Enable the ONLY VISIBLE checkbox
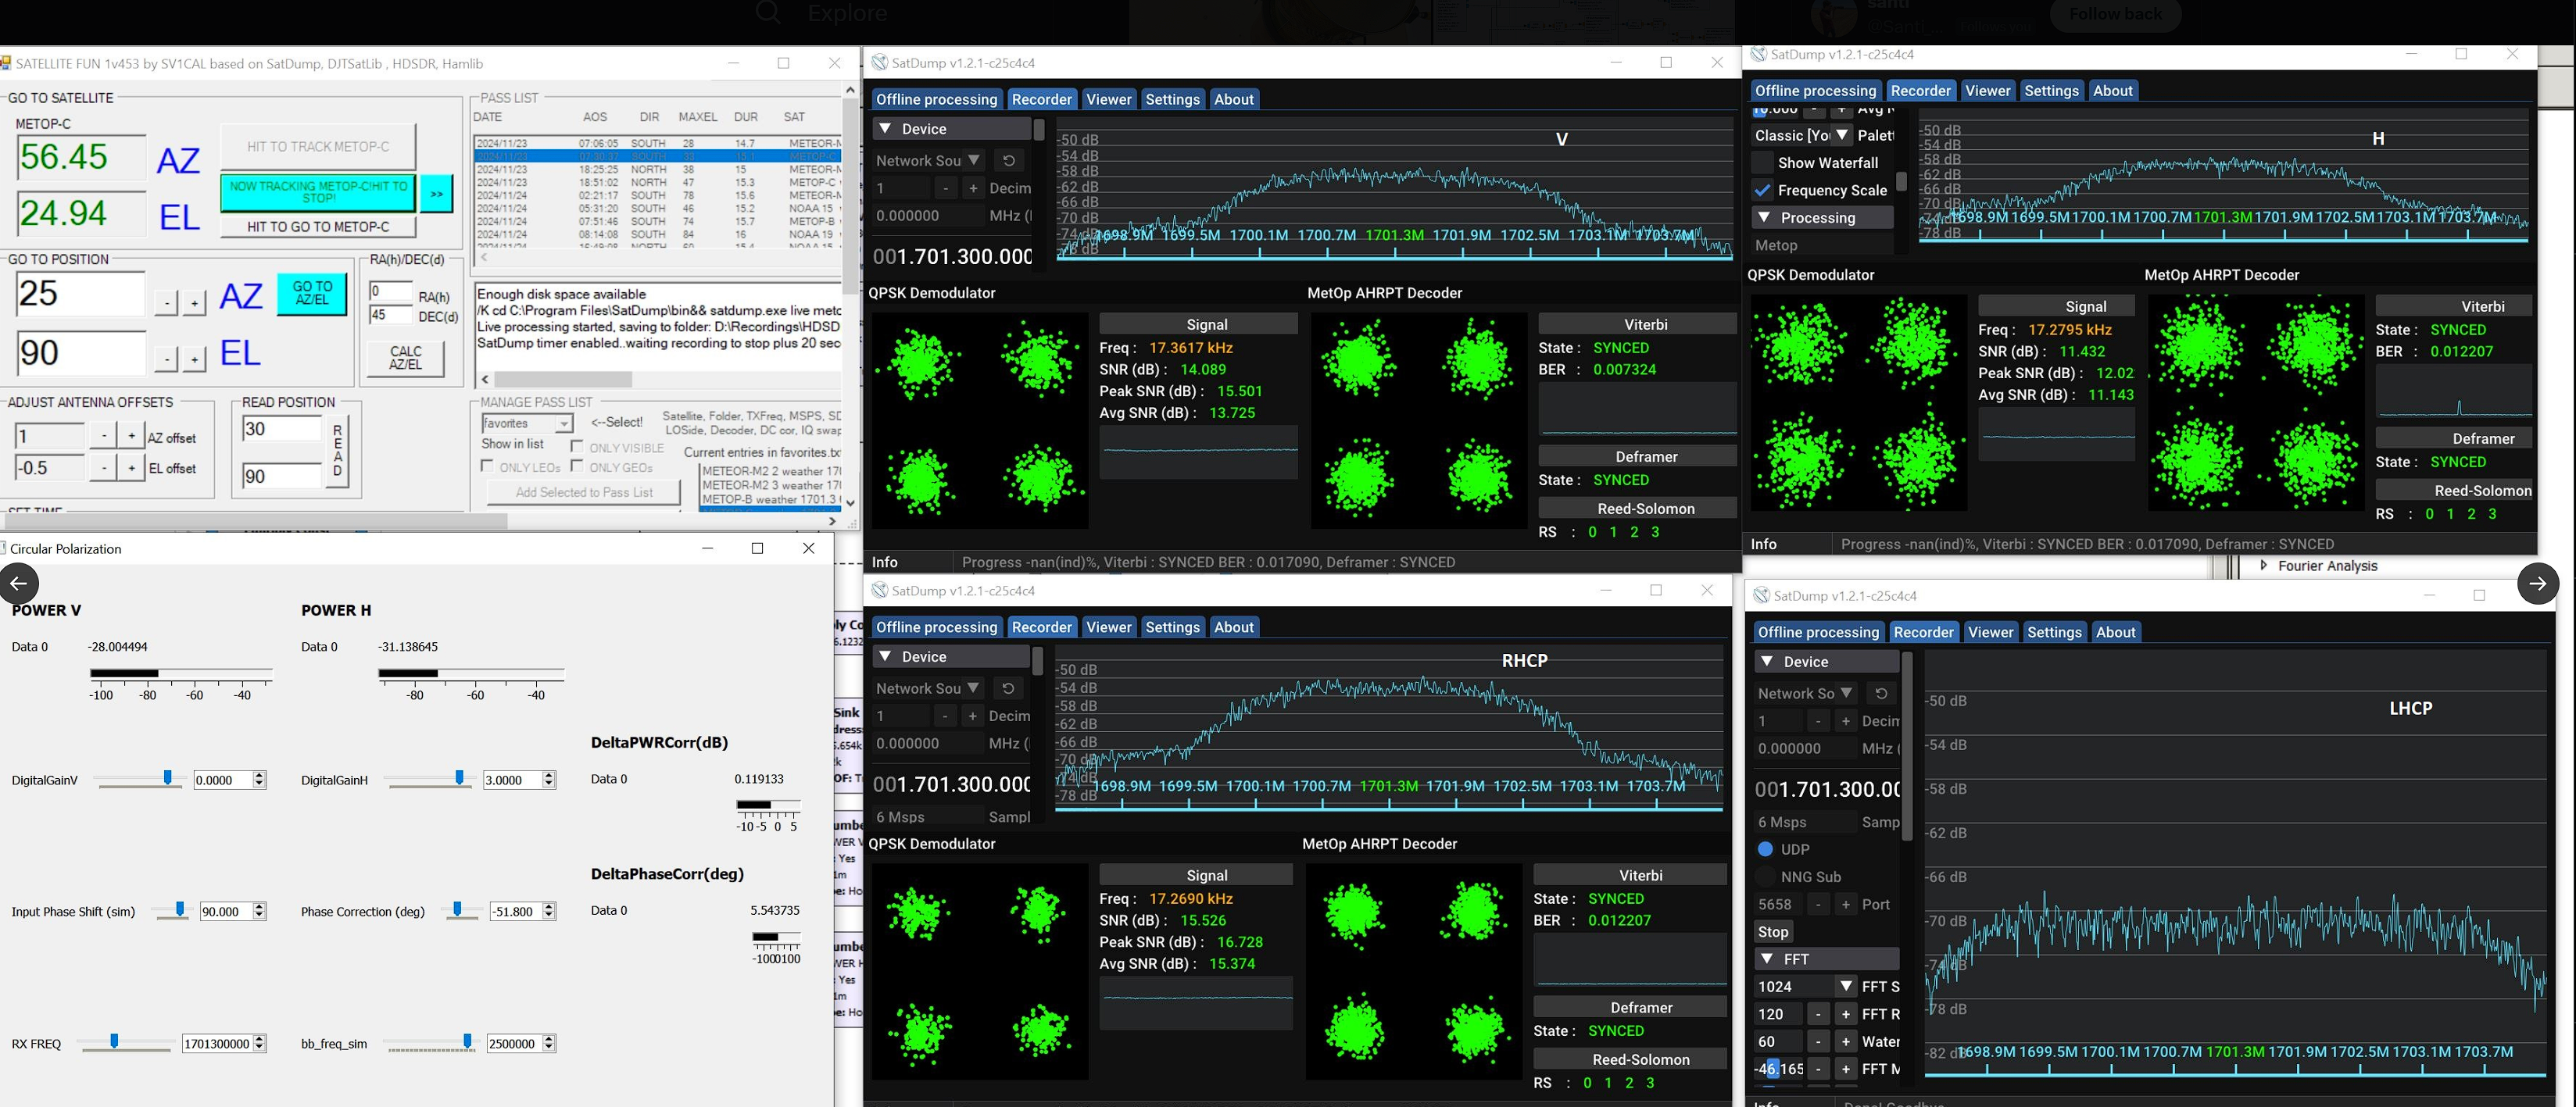Viewport: 2576px width, 1107px height. (577, 446)
